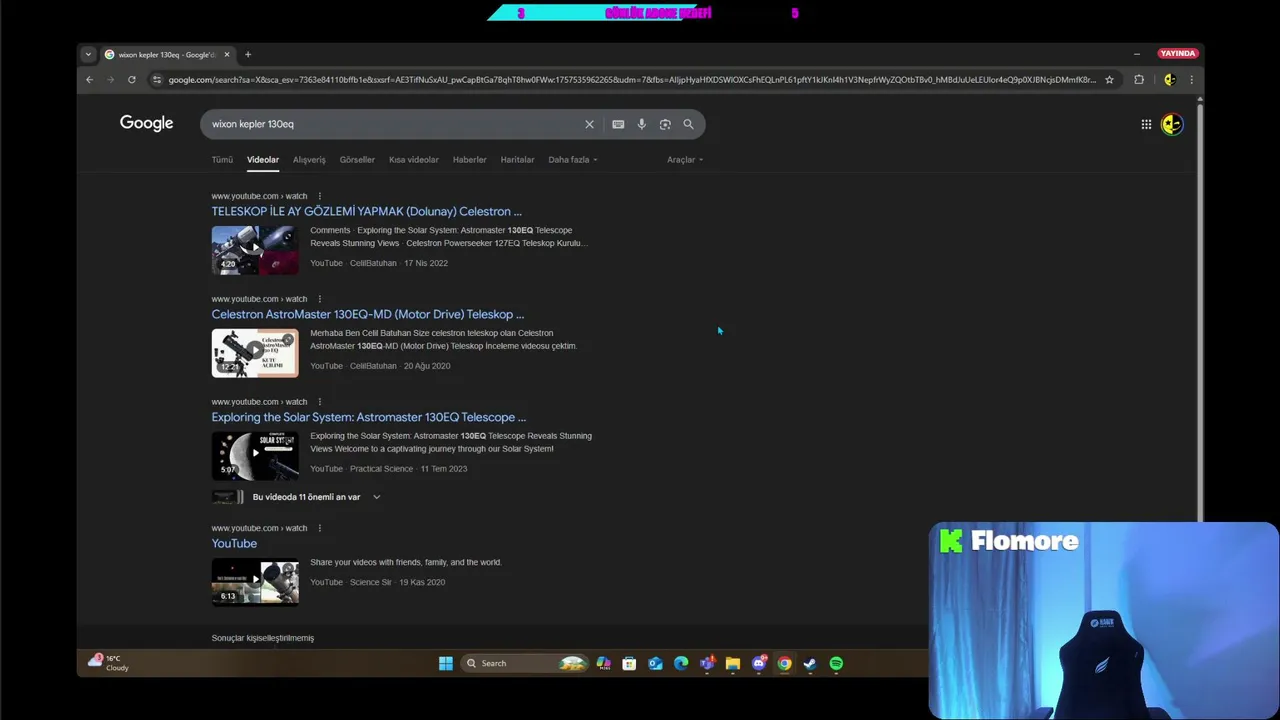
Task: Click the Google logo
Action: click(x=146, y=123)
